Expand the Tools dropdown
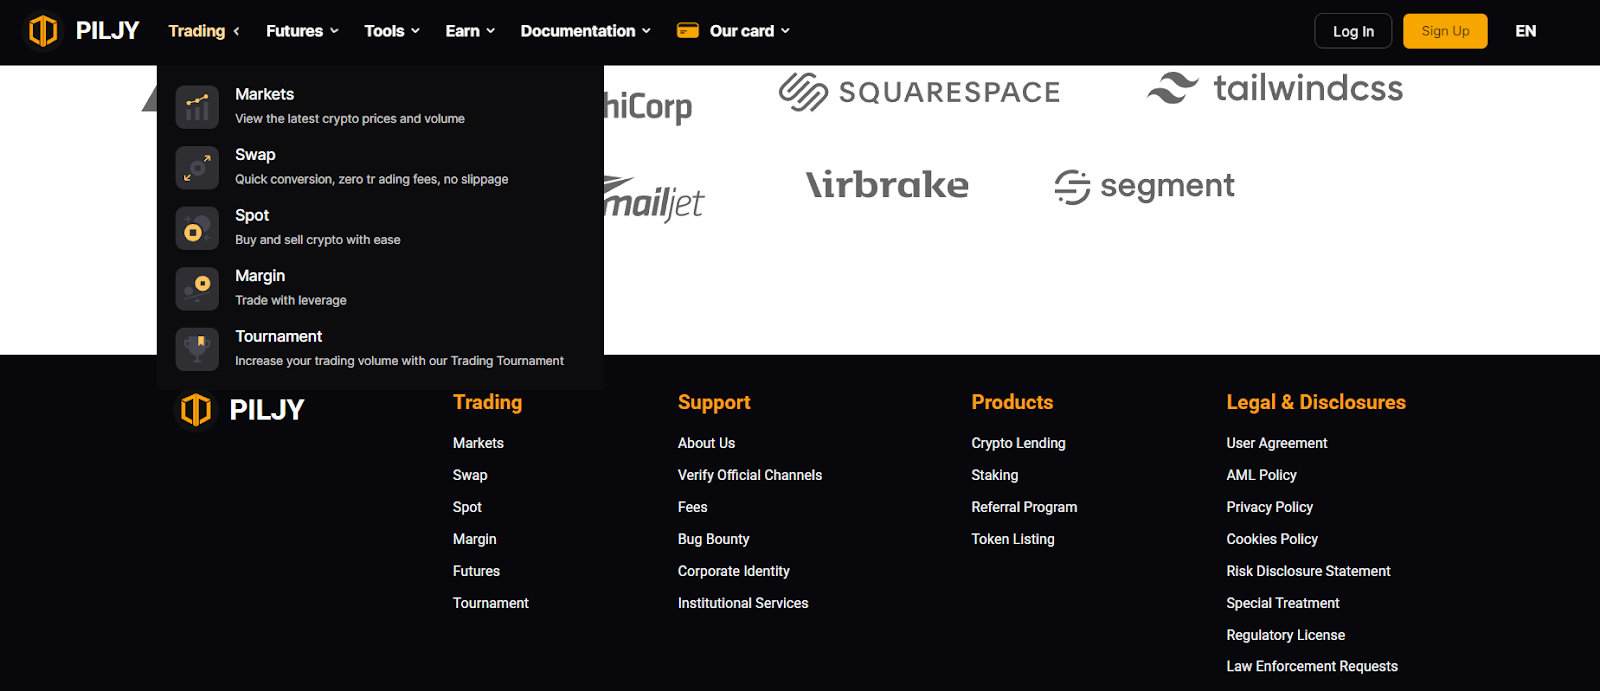1600x691 pixels. (x=392, y=31)
